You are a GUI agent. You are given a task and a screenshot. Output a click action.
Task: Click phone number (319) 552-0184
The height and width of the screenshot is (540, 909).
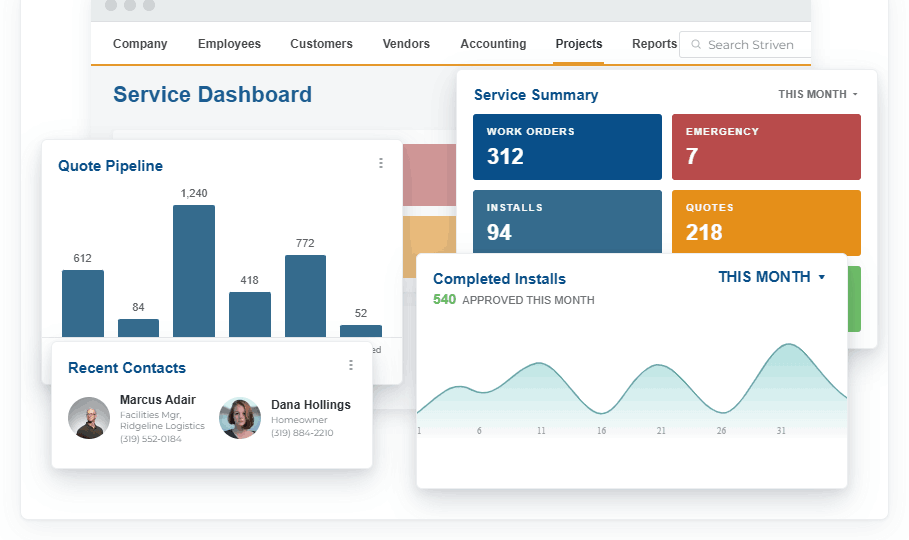tap(151, 439)
